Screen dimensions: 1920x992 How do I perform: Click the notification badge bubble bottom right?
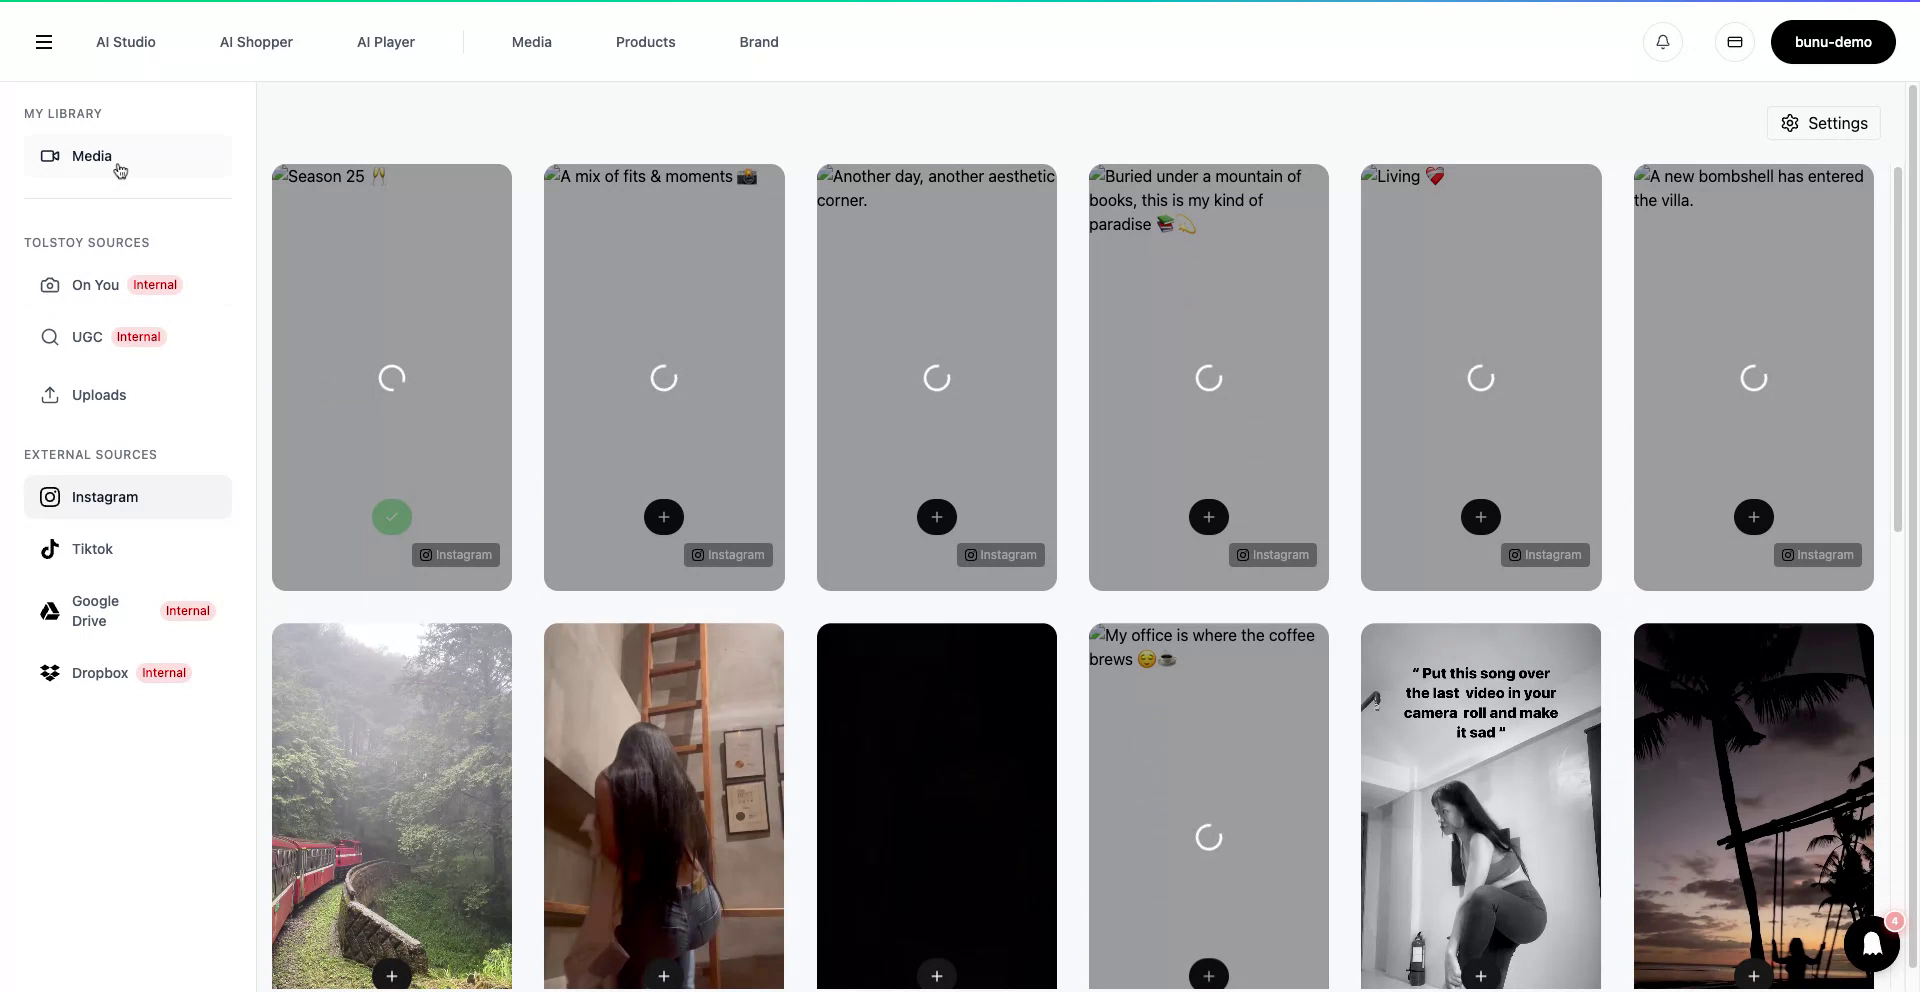[1871, 943]
